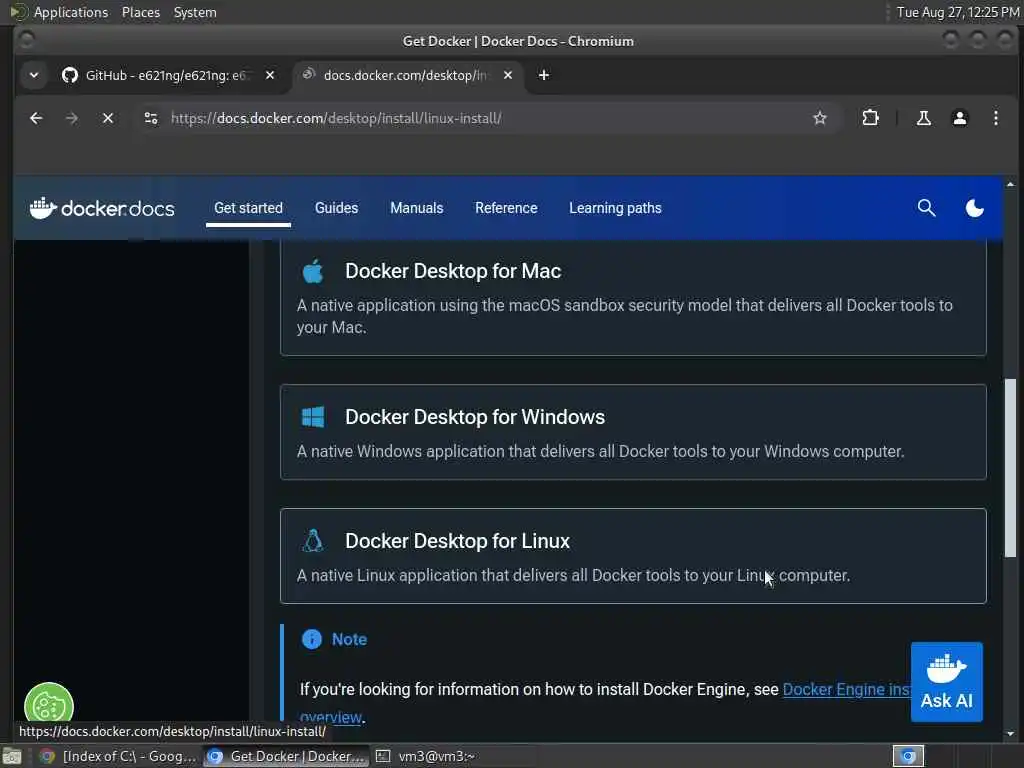The image size is (1024, 768).
Task: Open the Learning paths nav item
Action: pyautogui.click(x=615, y=208)
